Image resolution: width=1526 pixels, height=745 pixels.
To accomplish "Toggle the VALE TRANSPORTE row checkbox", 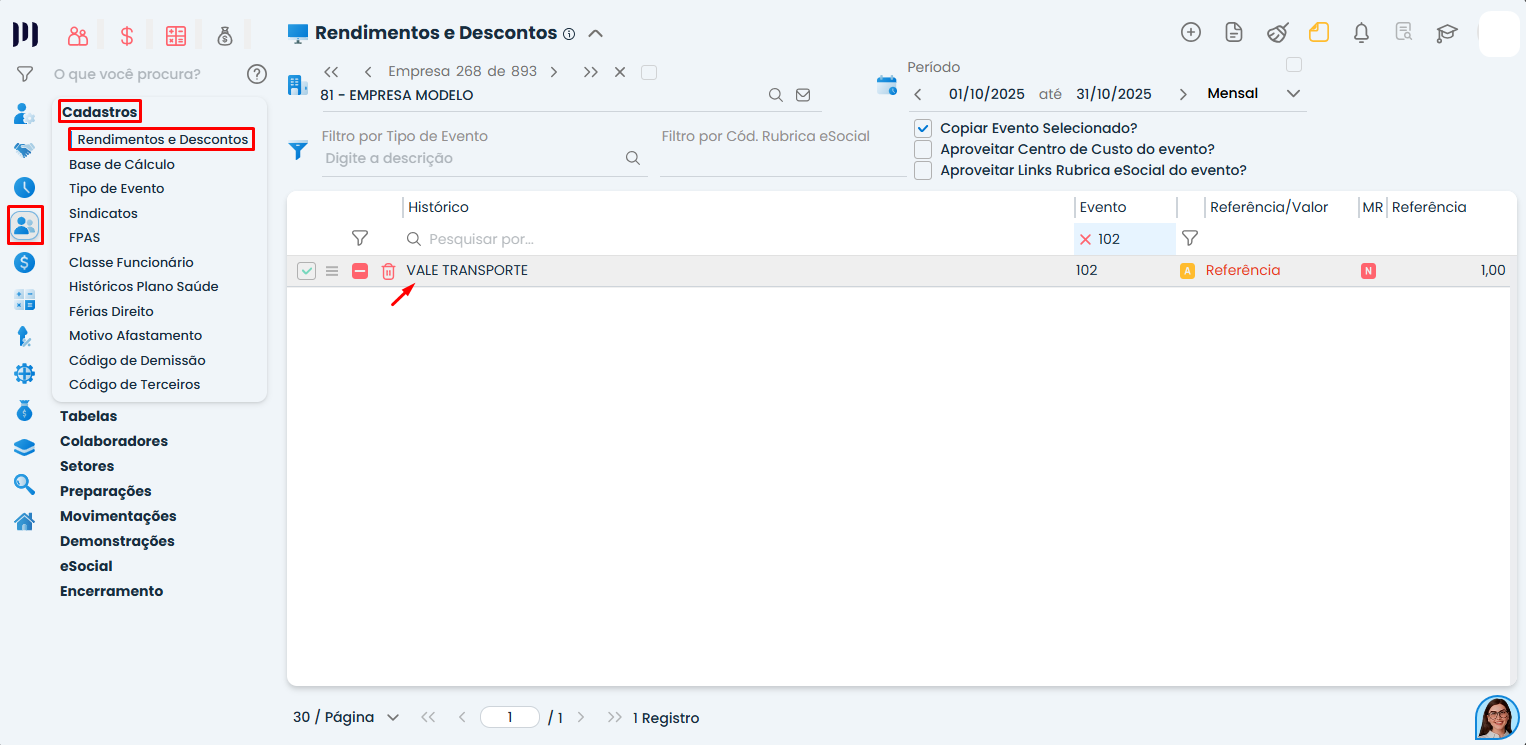I will [307, 271].
